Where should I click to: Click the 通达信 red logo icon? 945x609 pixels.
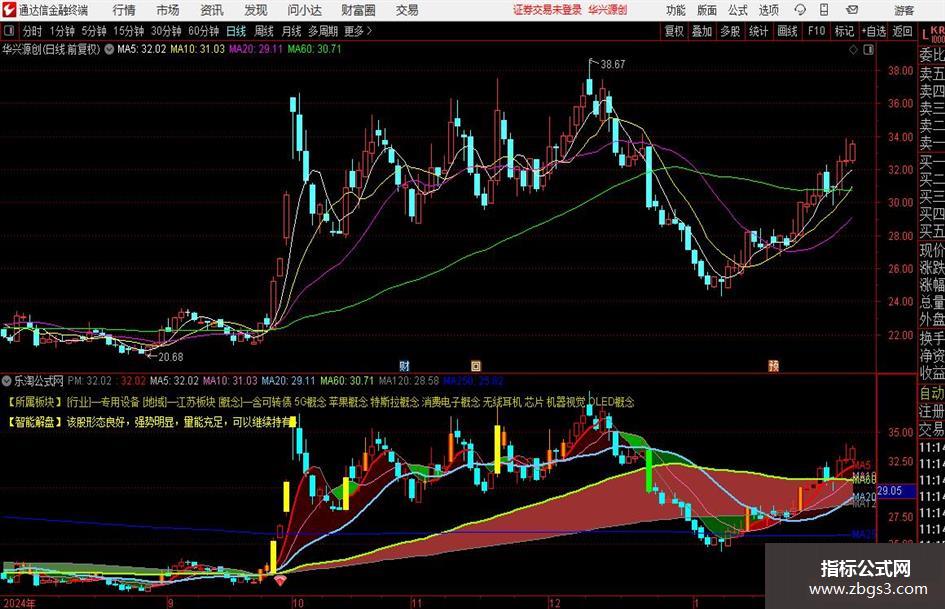click(x=9, y=10)
